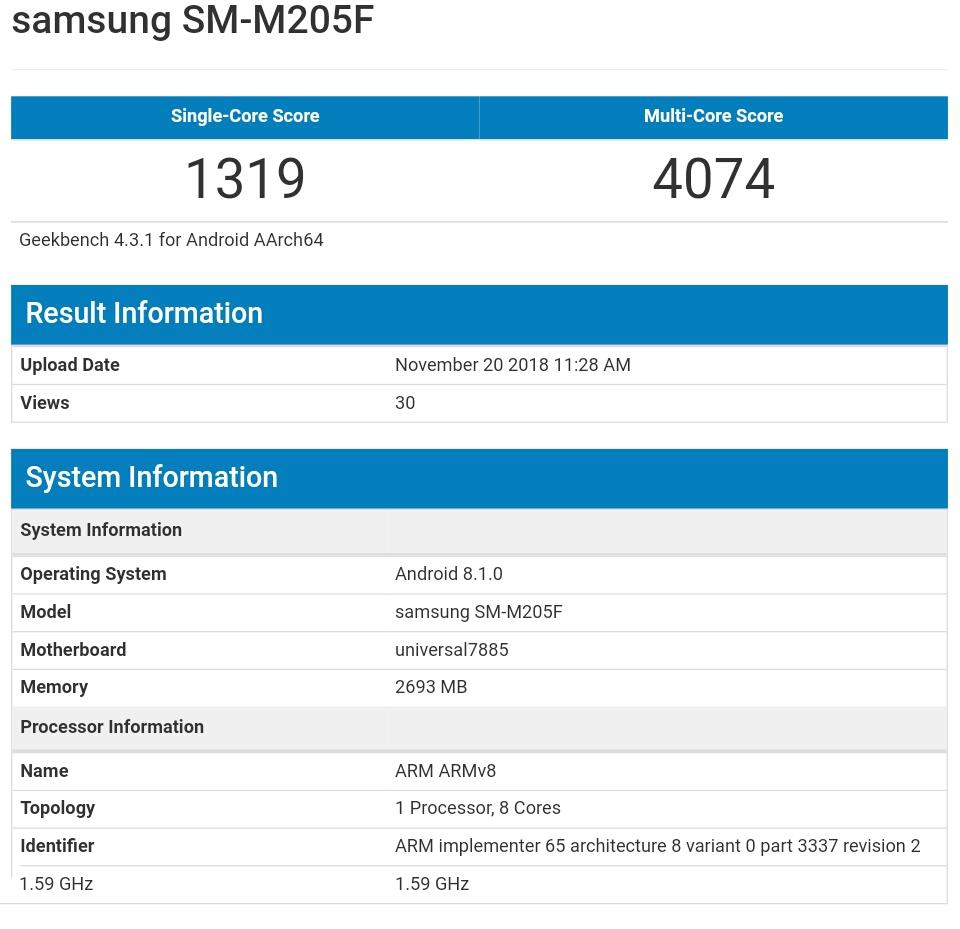Select the Single-Core Score header

(244, 116)
